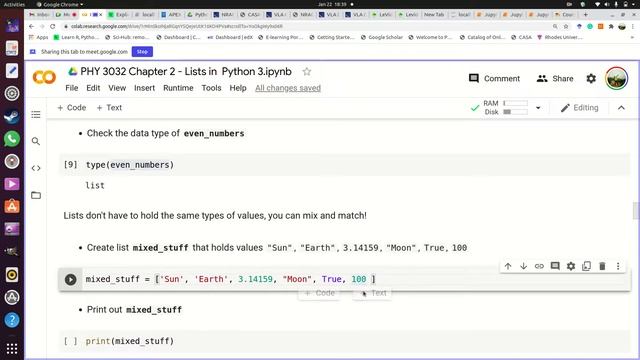Mirror cell in tab icon

tap(587, 266)
